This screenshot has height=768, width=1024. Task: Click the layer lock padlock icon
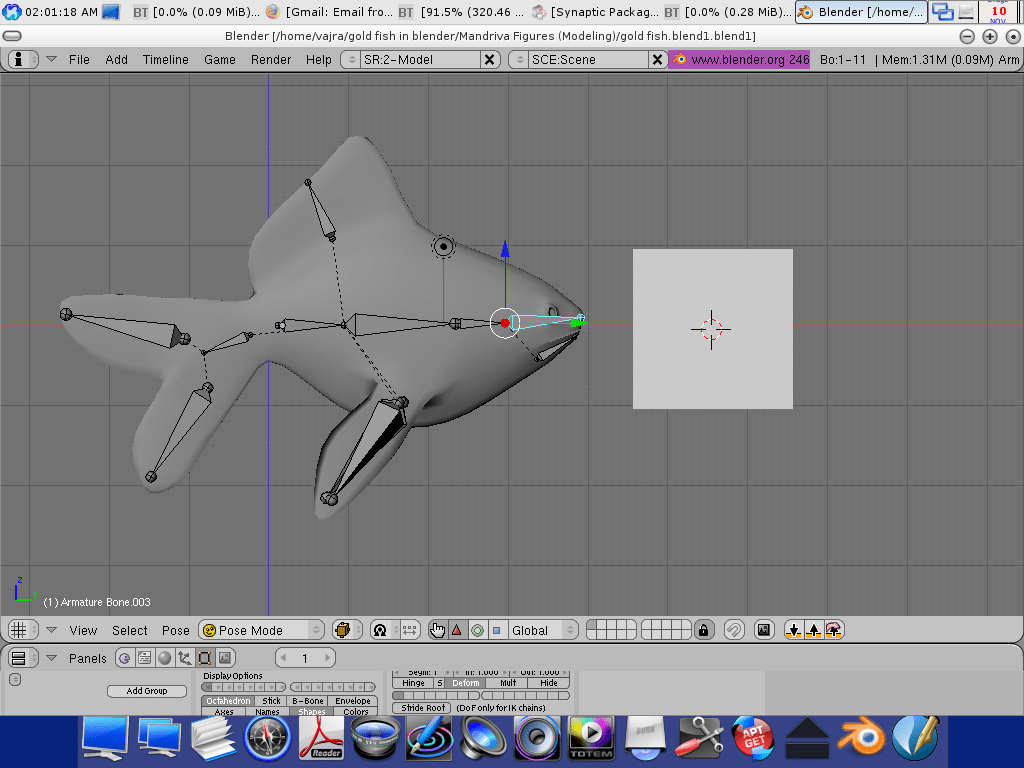[704, 630]
